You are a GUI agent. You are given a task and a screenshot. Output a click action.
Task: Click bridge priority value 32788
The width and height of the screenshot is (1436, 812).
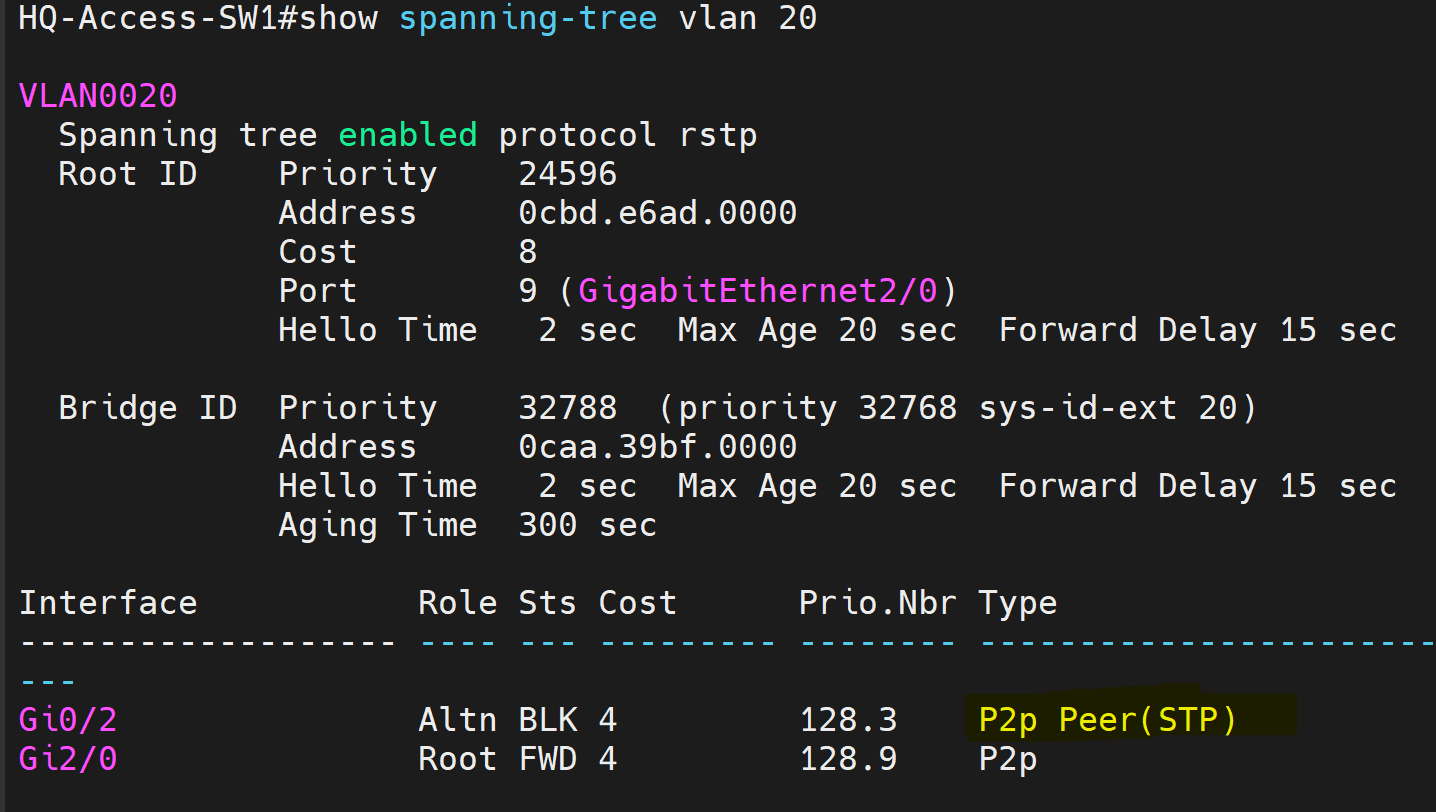point(567,408)
